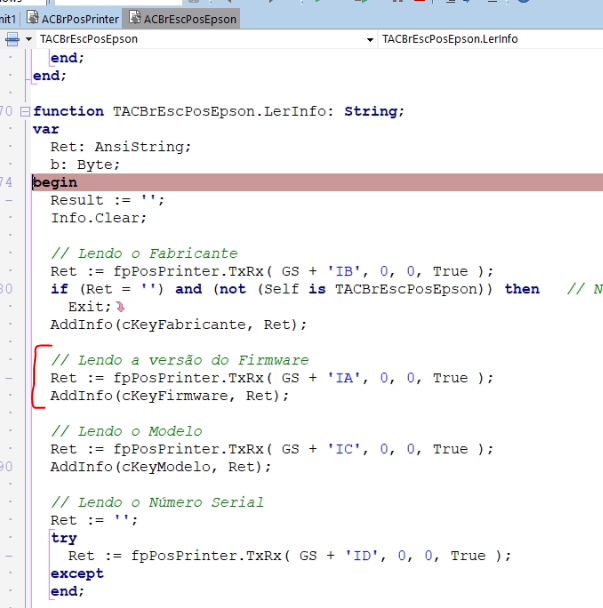603x608 pixels.
Task: Click the 'Info.Clear;' statement
Action: tap(98, 218)
